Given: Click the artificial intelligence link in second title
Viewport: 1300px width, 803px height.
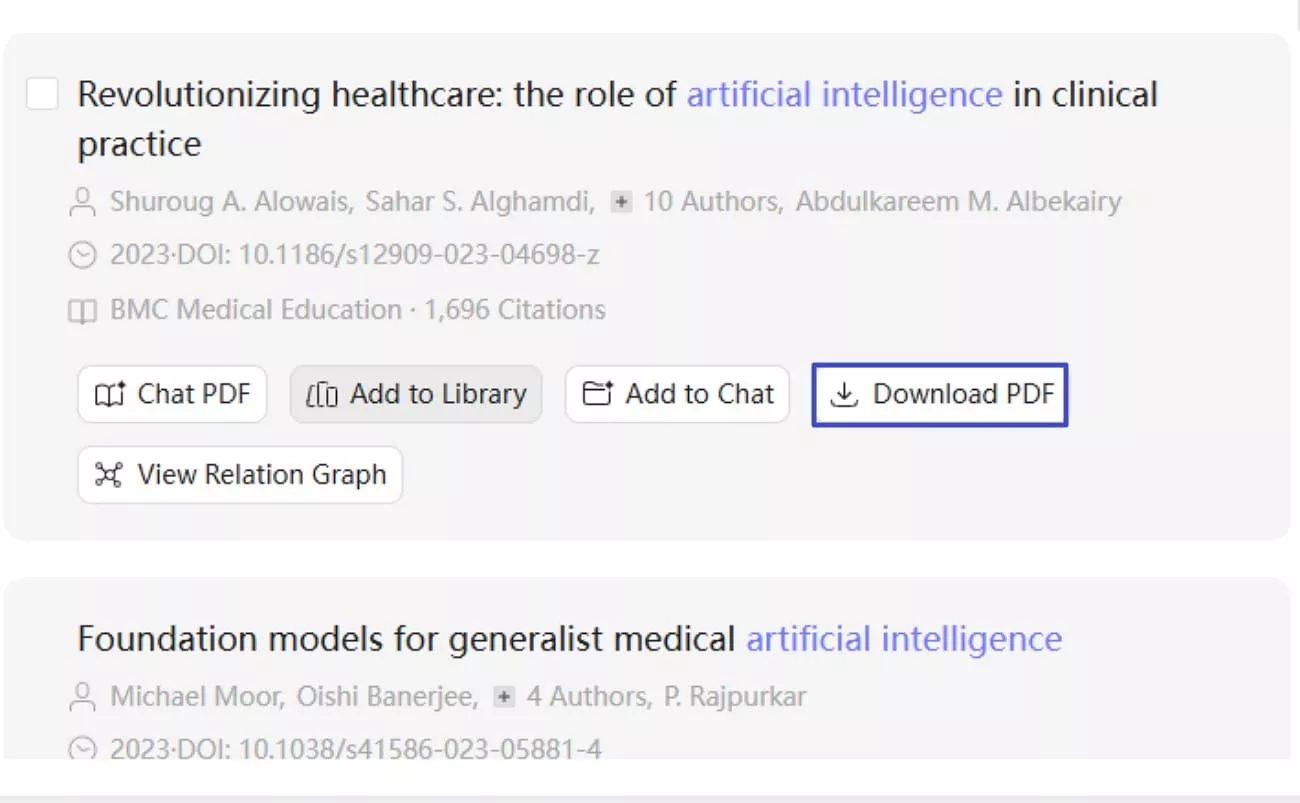Looking at the screenshot, I should pyautogui.click(x=903, y=638).
